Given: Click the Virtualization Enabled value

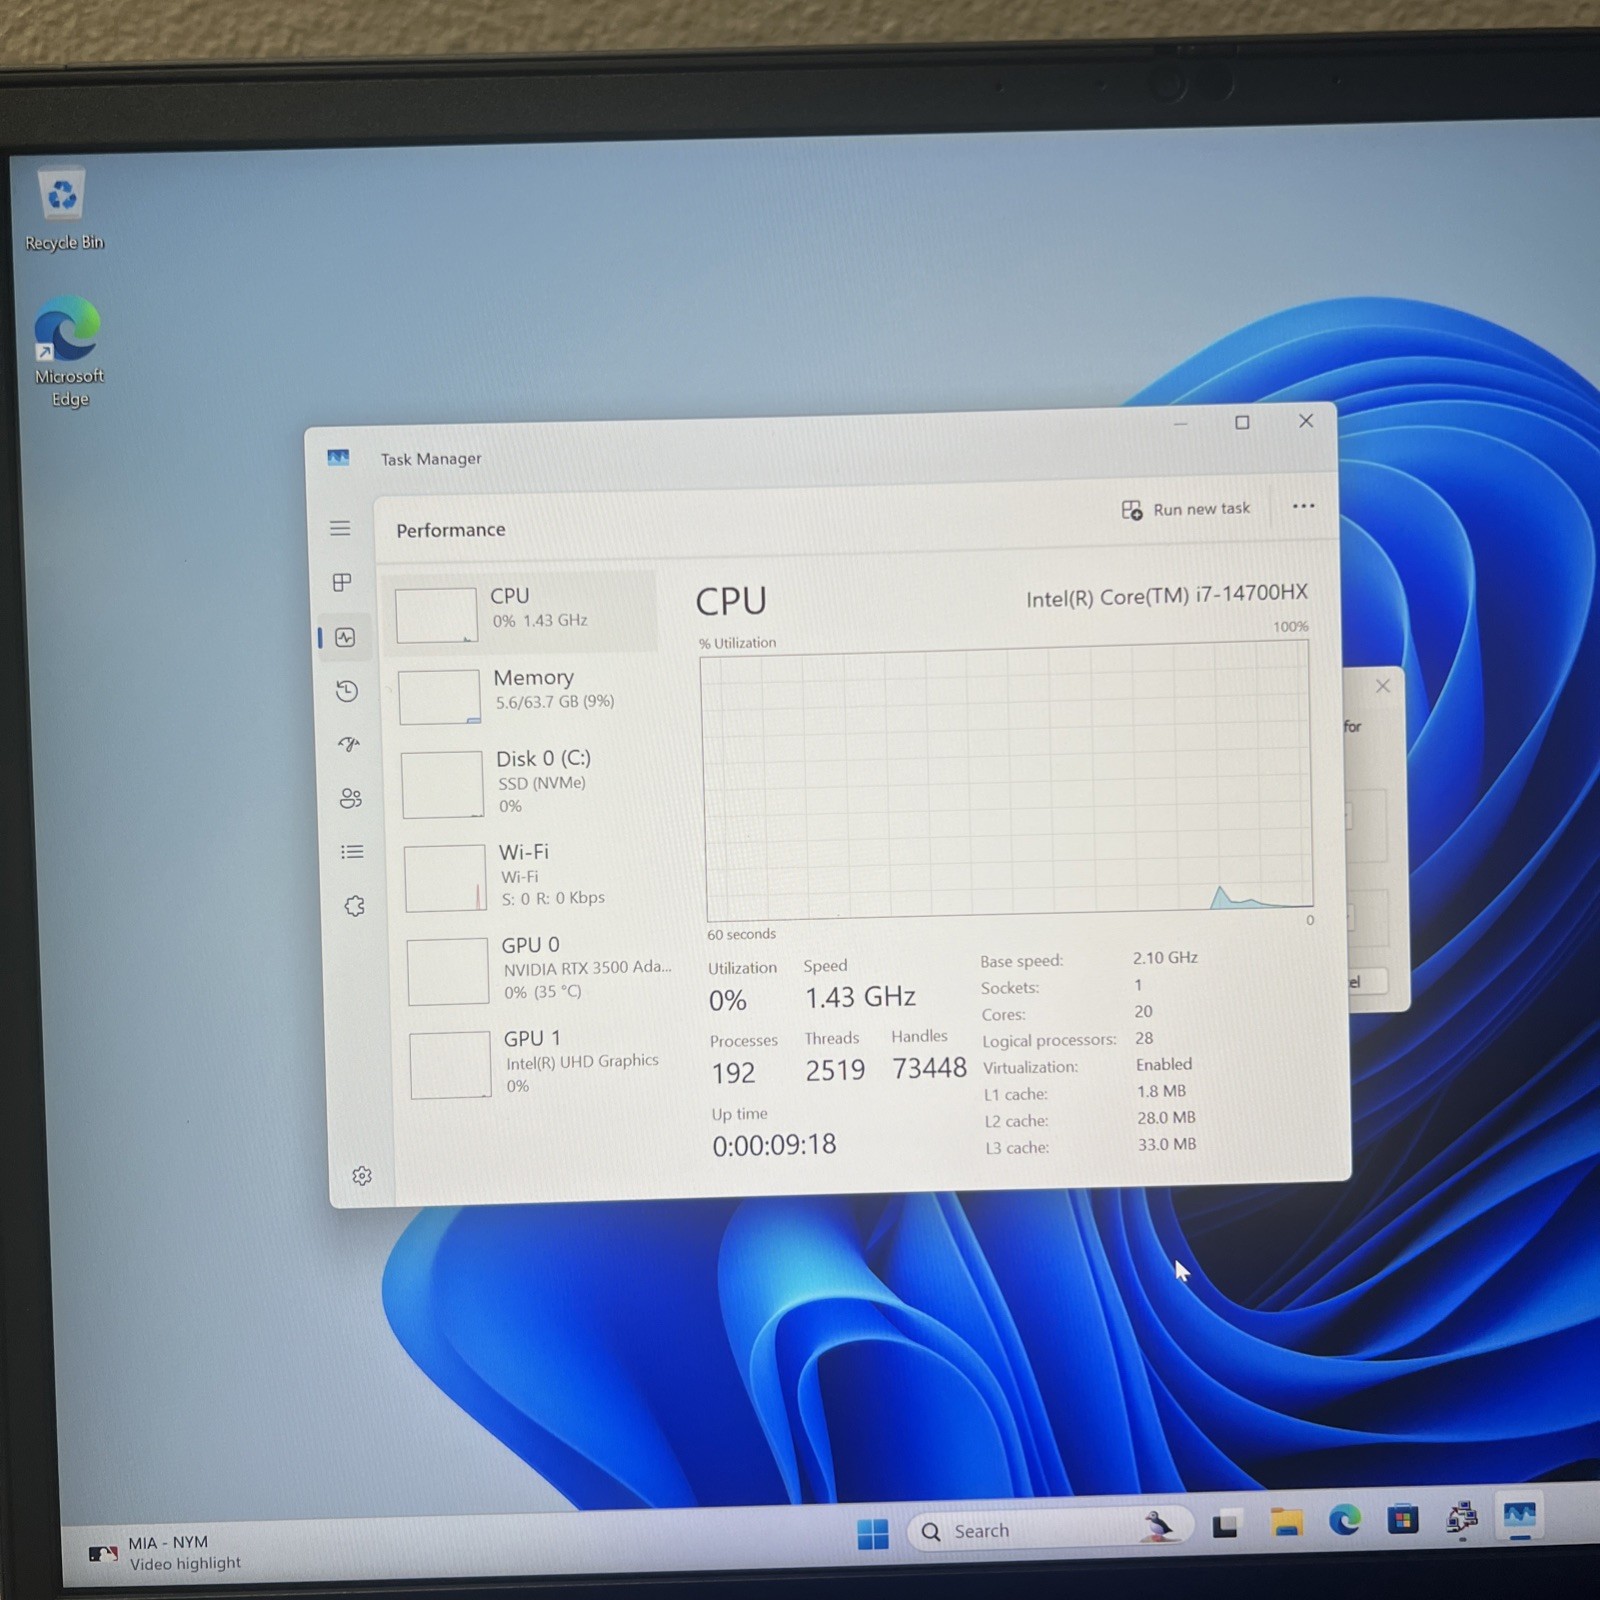Looking at the screenshot, I should pos(1163,1064).
